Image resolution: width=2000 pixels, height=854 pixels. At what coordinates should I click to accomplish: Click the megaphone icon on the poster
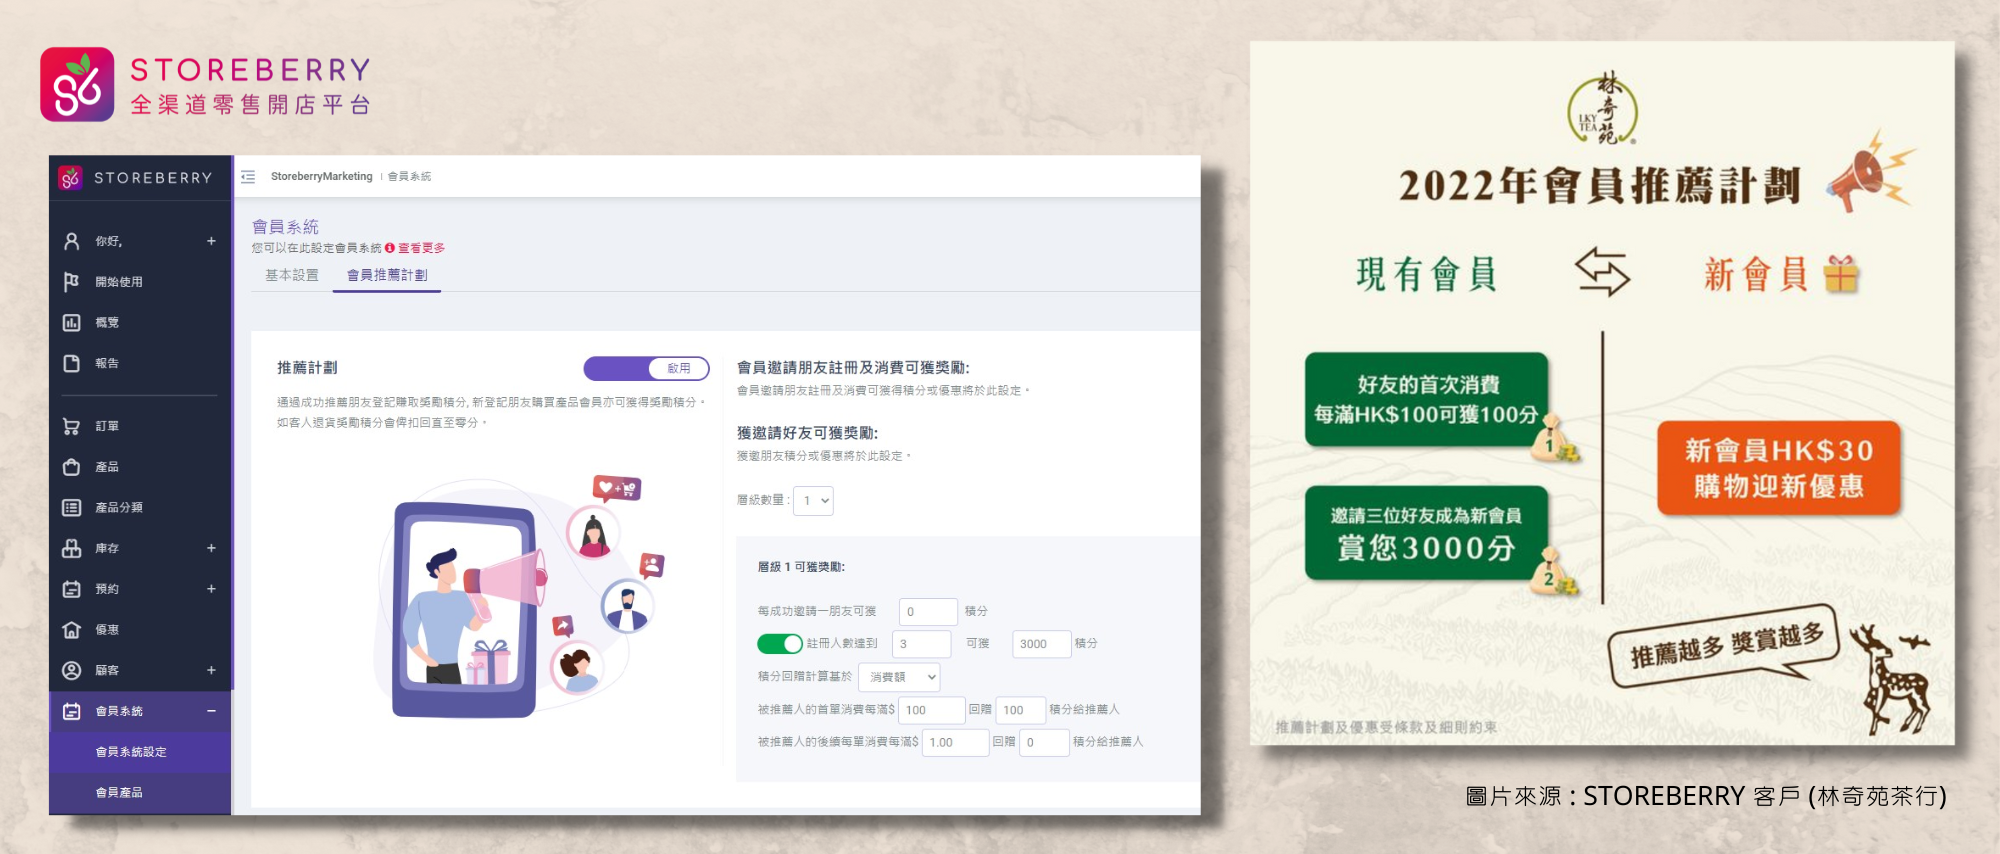tap(1869, 172)
